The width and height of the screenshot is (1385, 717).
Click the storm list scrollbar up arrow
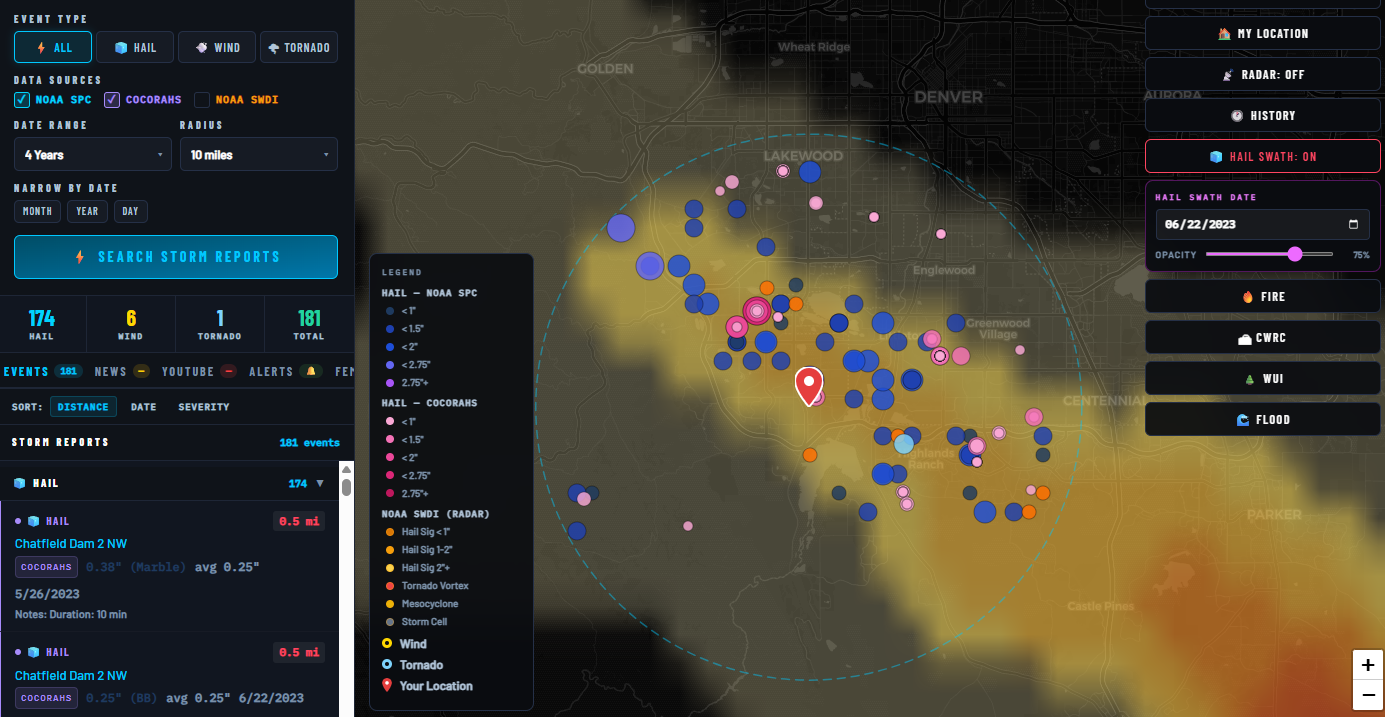pyautogui.click(x=346, y=468)
